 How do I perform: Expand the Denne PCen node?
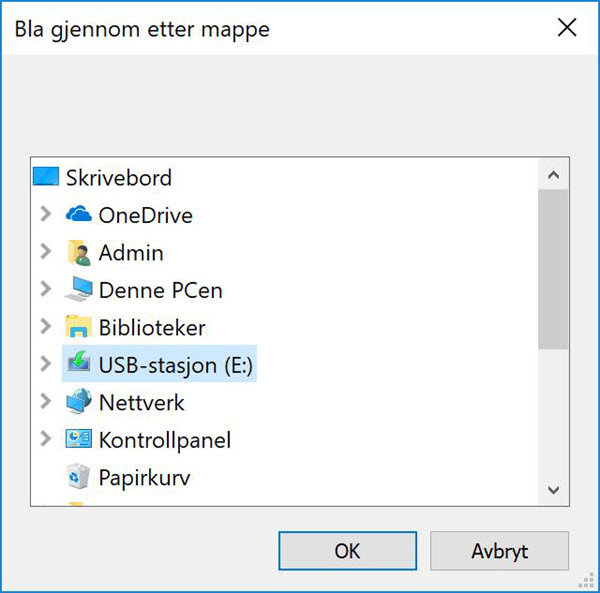(45, 290)
